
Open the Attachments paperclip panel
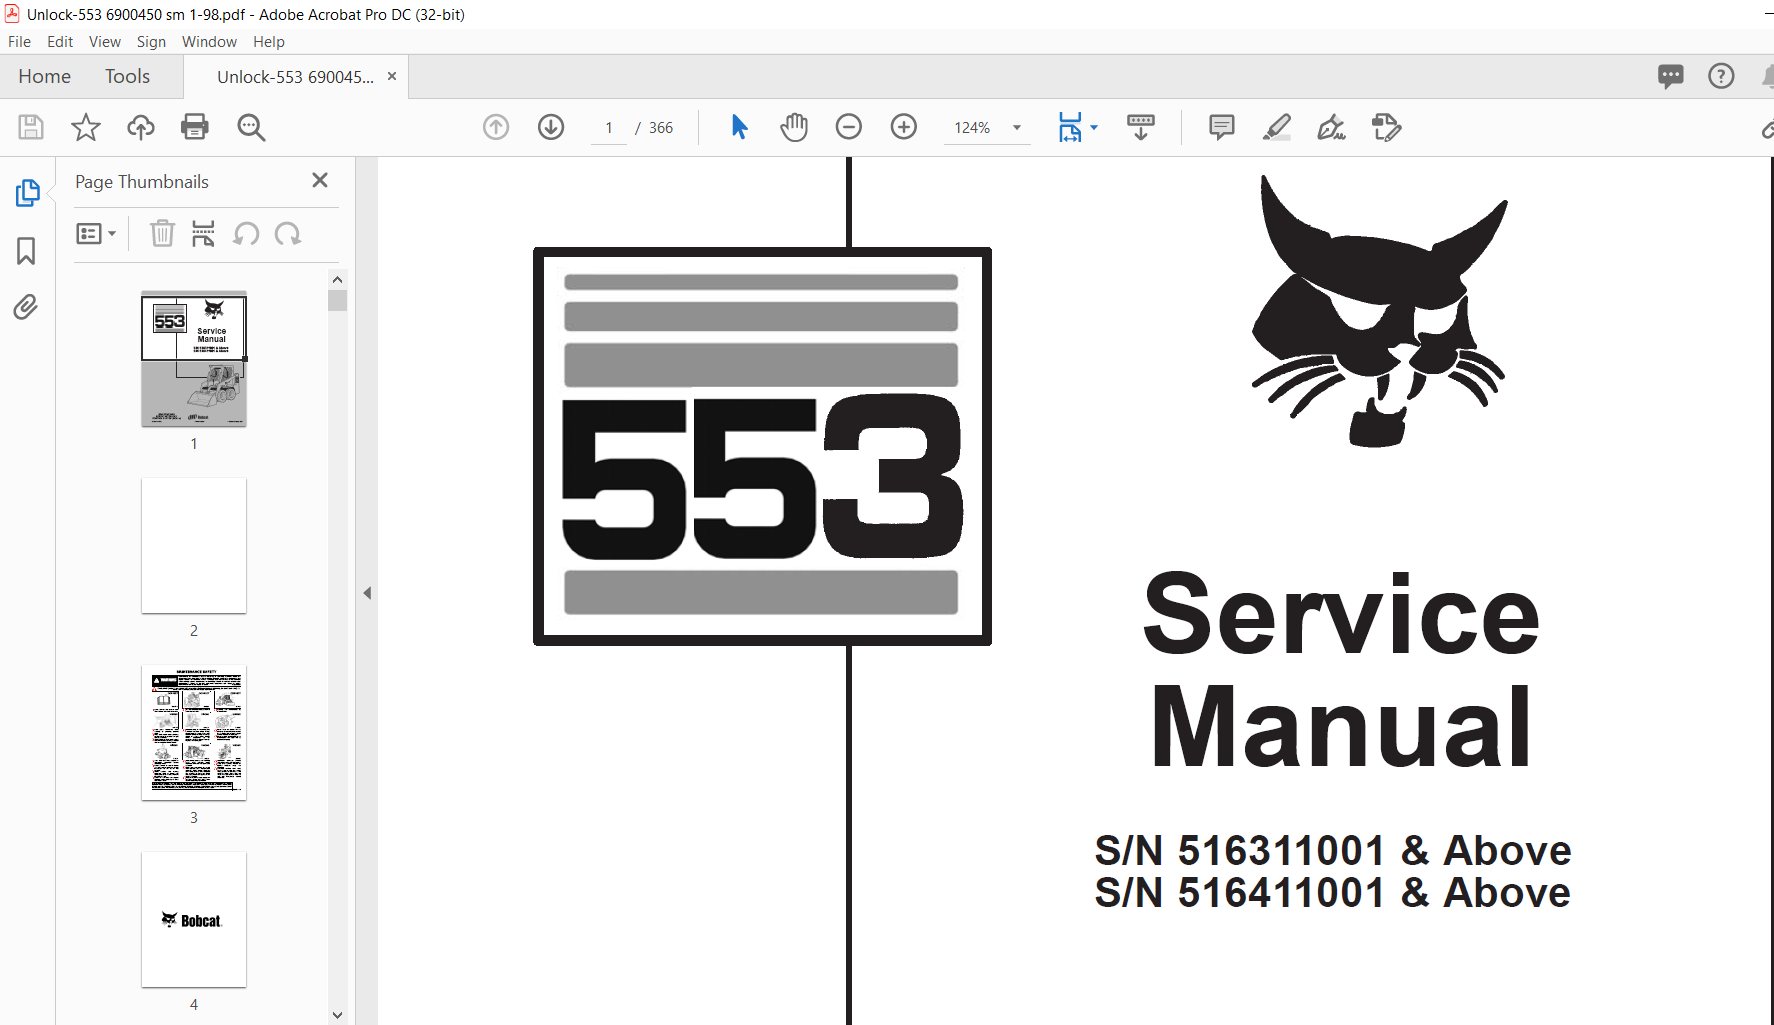(x=26, y=306)
